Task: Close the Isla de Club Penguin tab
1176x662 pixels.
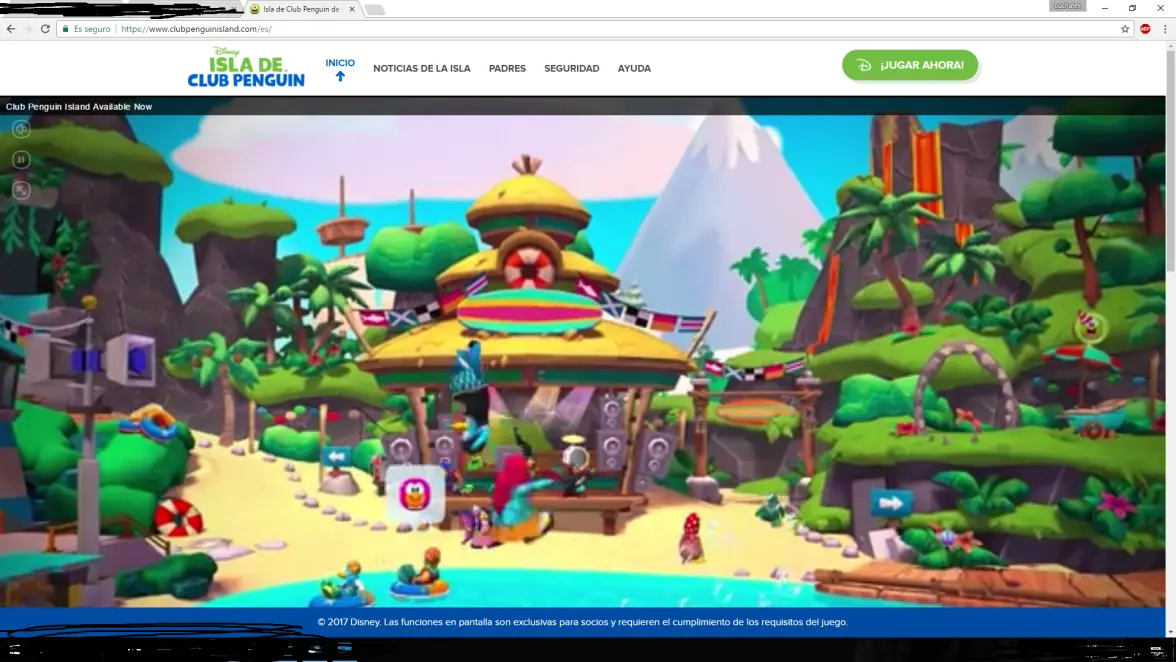Action: (x=352, y=9)
